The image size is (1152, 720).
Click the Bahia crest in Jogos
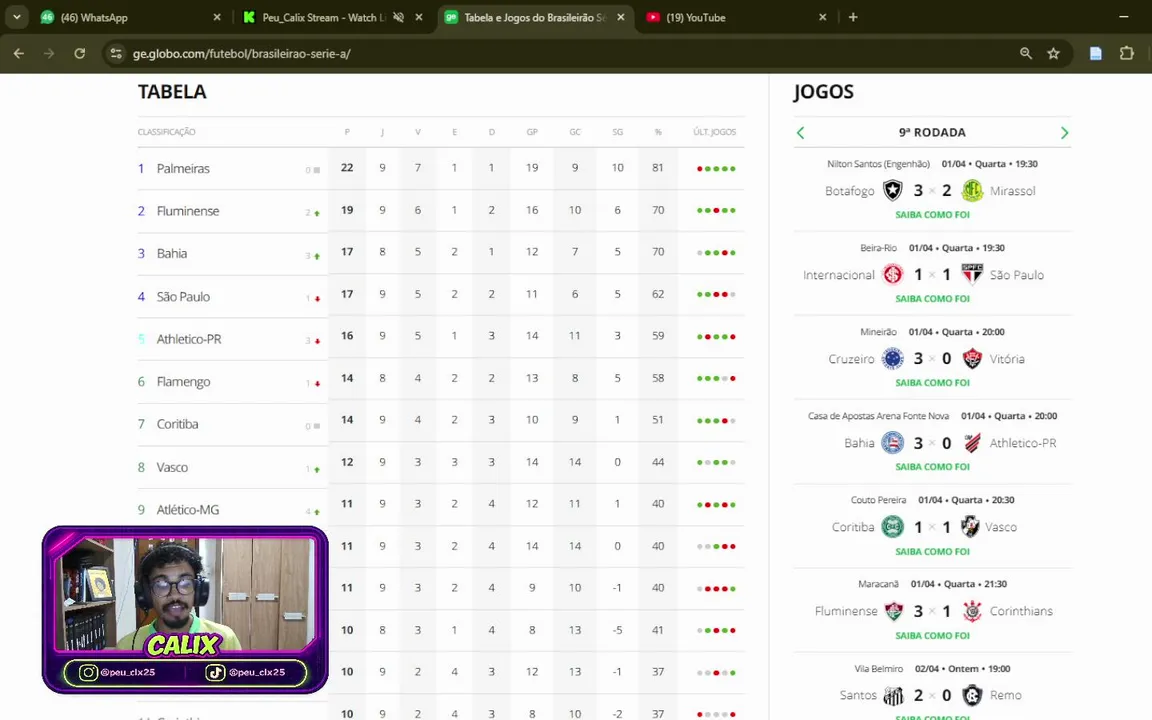pyautogui.click(x=893, y=443)
